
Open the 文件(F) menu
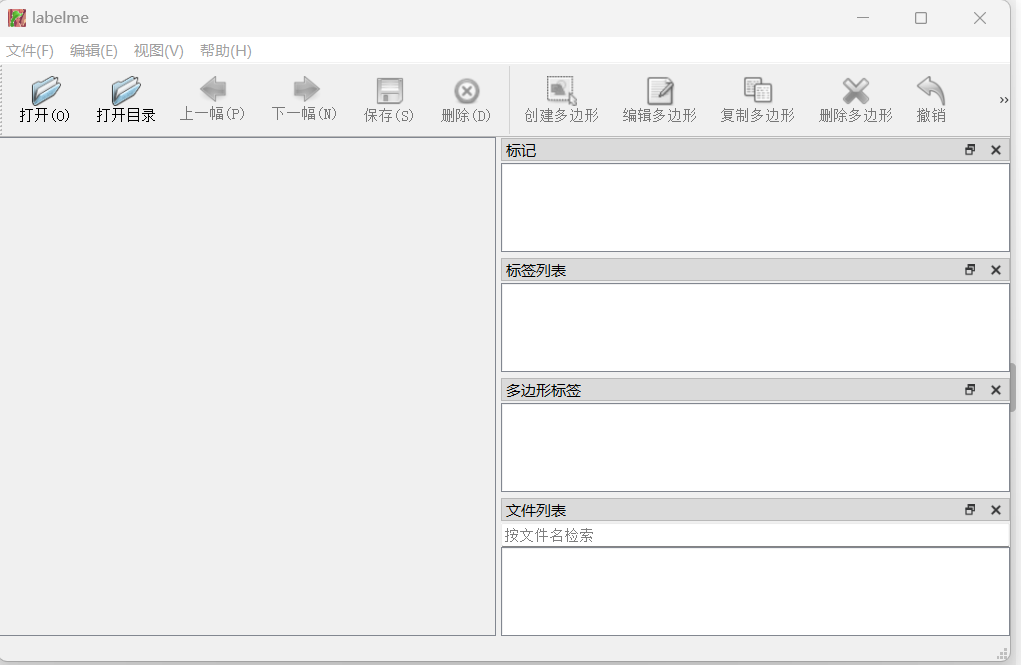click(30, 51)
